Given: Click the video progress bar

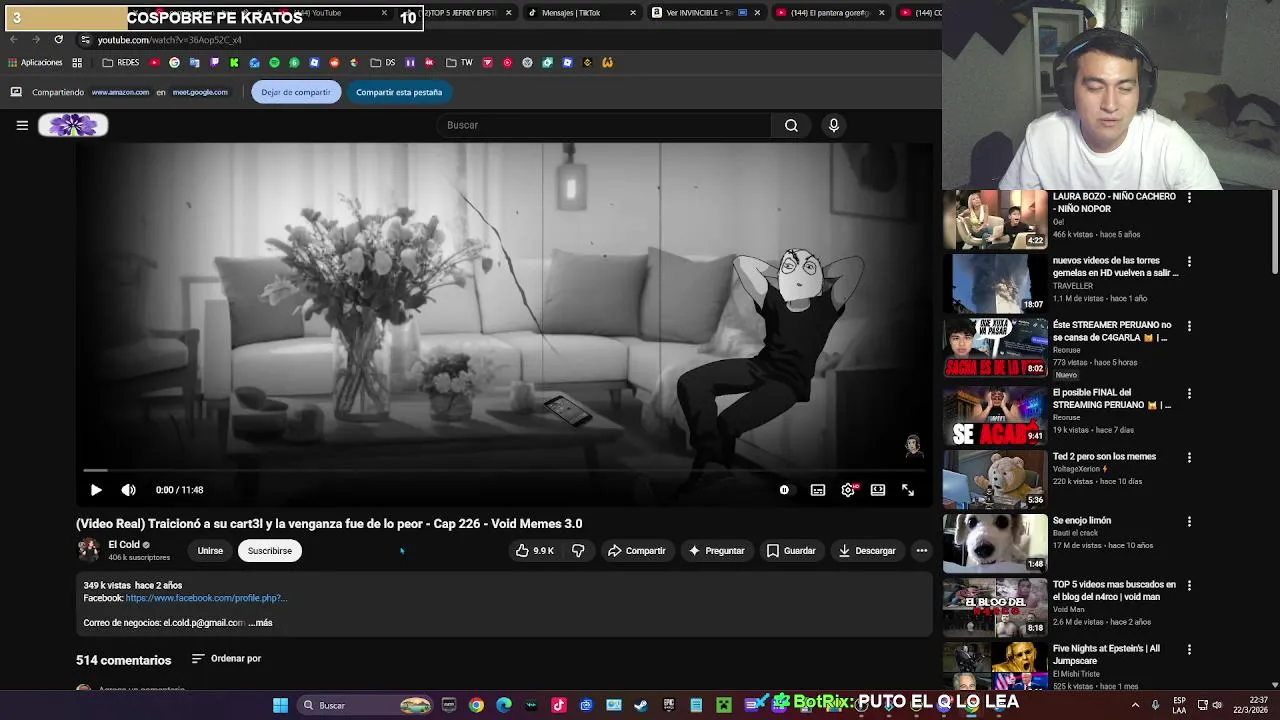Looking at the screenshot, I should (x=504, y=469).
